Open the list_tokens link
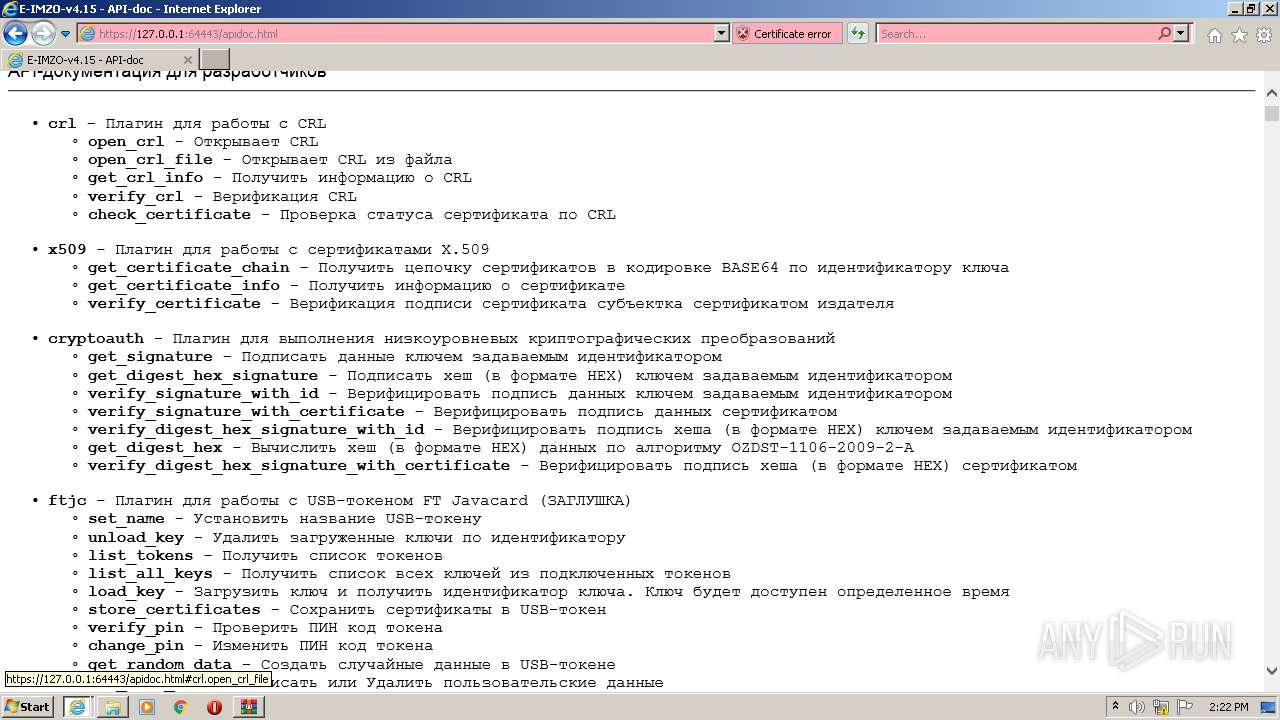The image size is (1280, 720). click(x=140, y=556)
